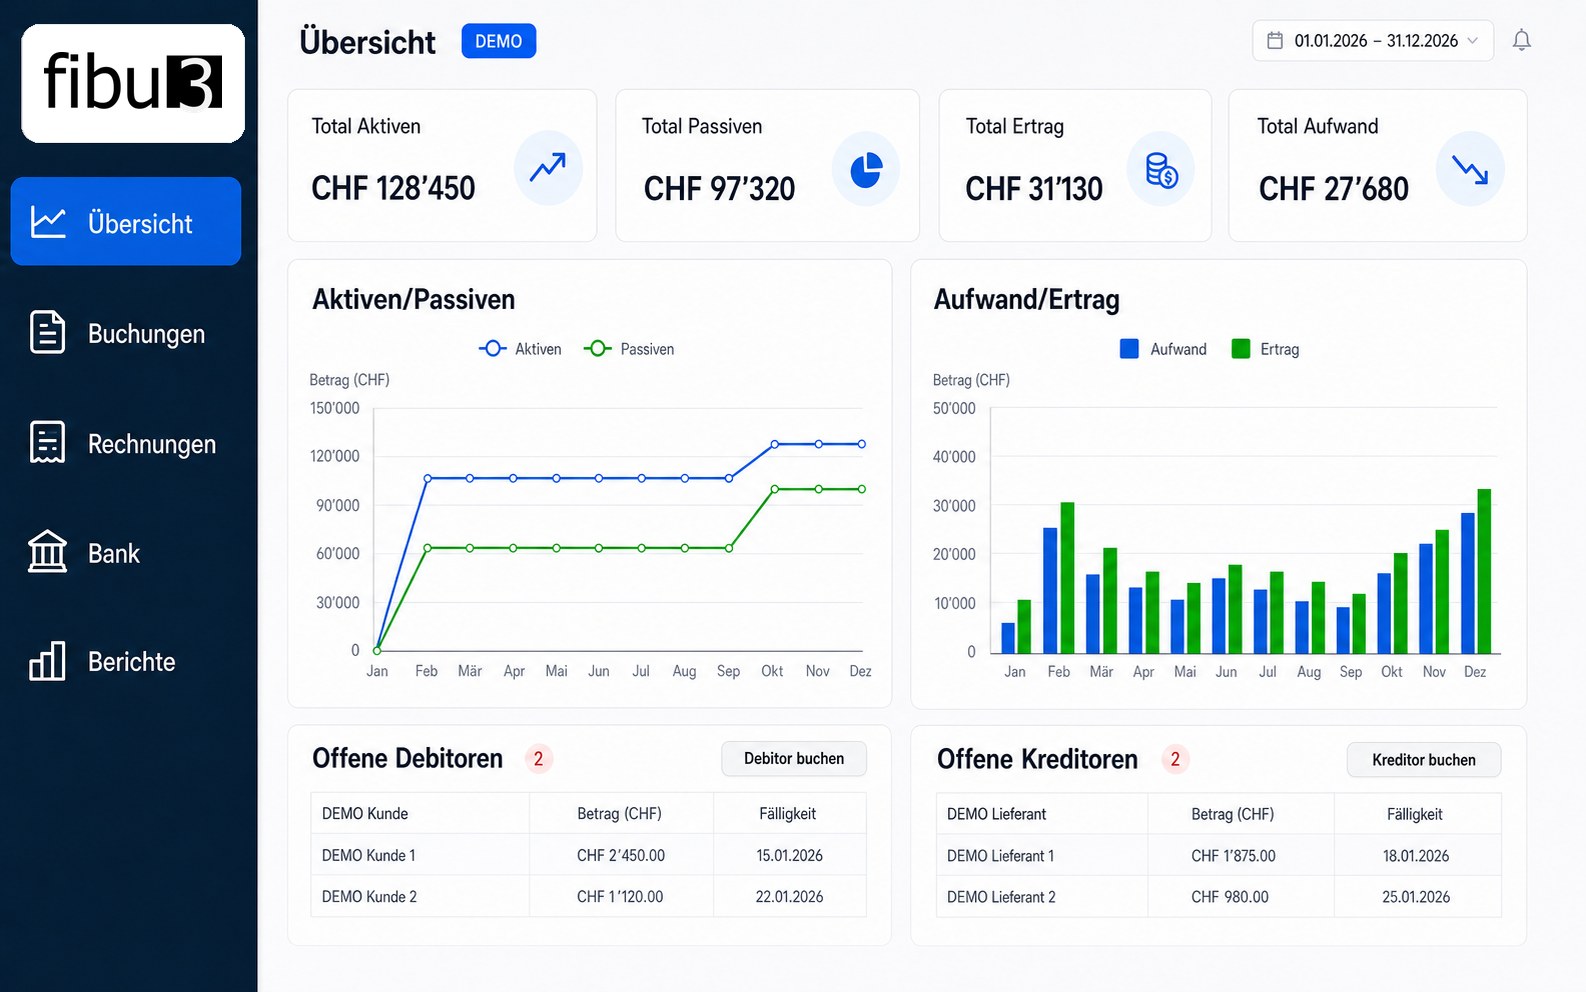The width and height of the screenshot is (1586, 992).
Task: Navigate to the Bank section
Action: [x=126, y=553]
